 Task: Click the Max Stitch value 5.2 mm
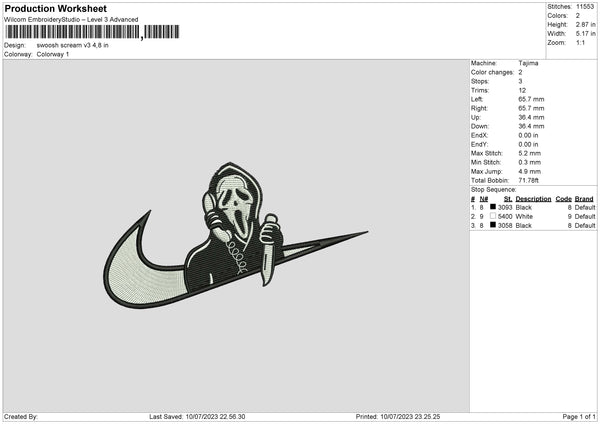[530, 153]
